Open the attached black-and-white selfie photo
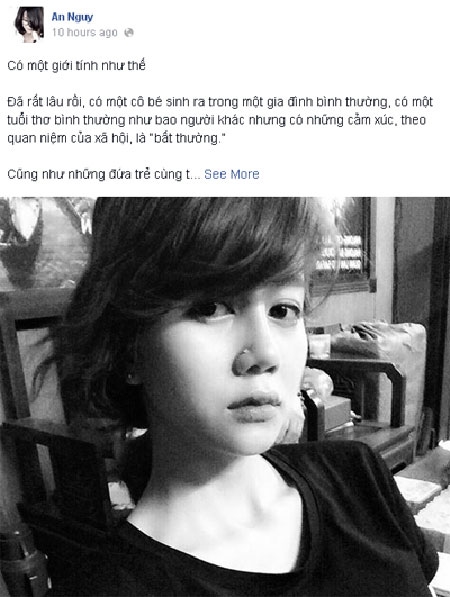The height and width of the screenshot is (597, 450). coord(225,397)
